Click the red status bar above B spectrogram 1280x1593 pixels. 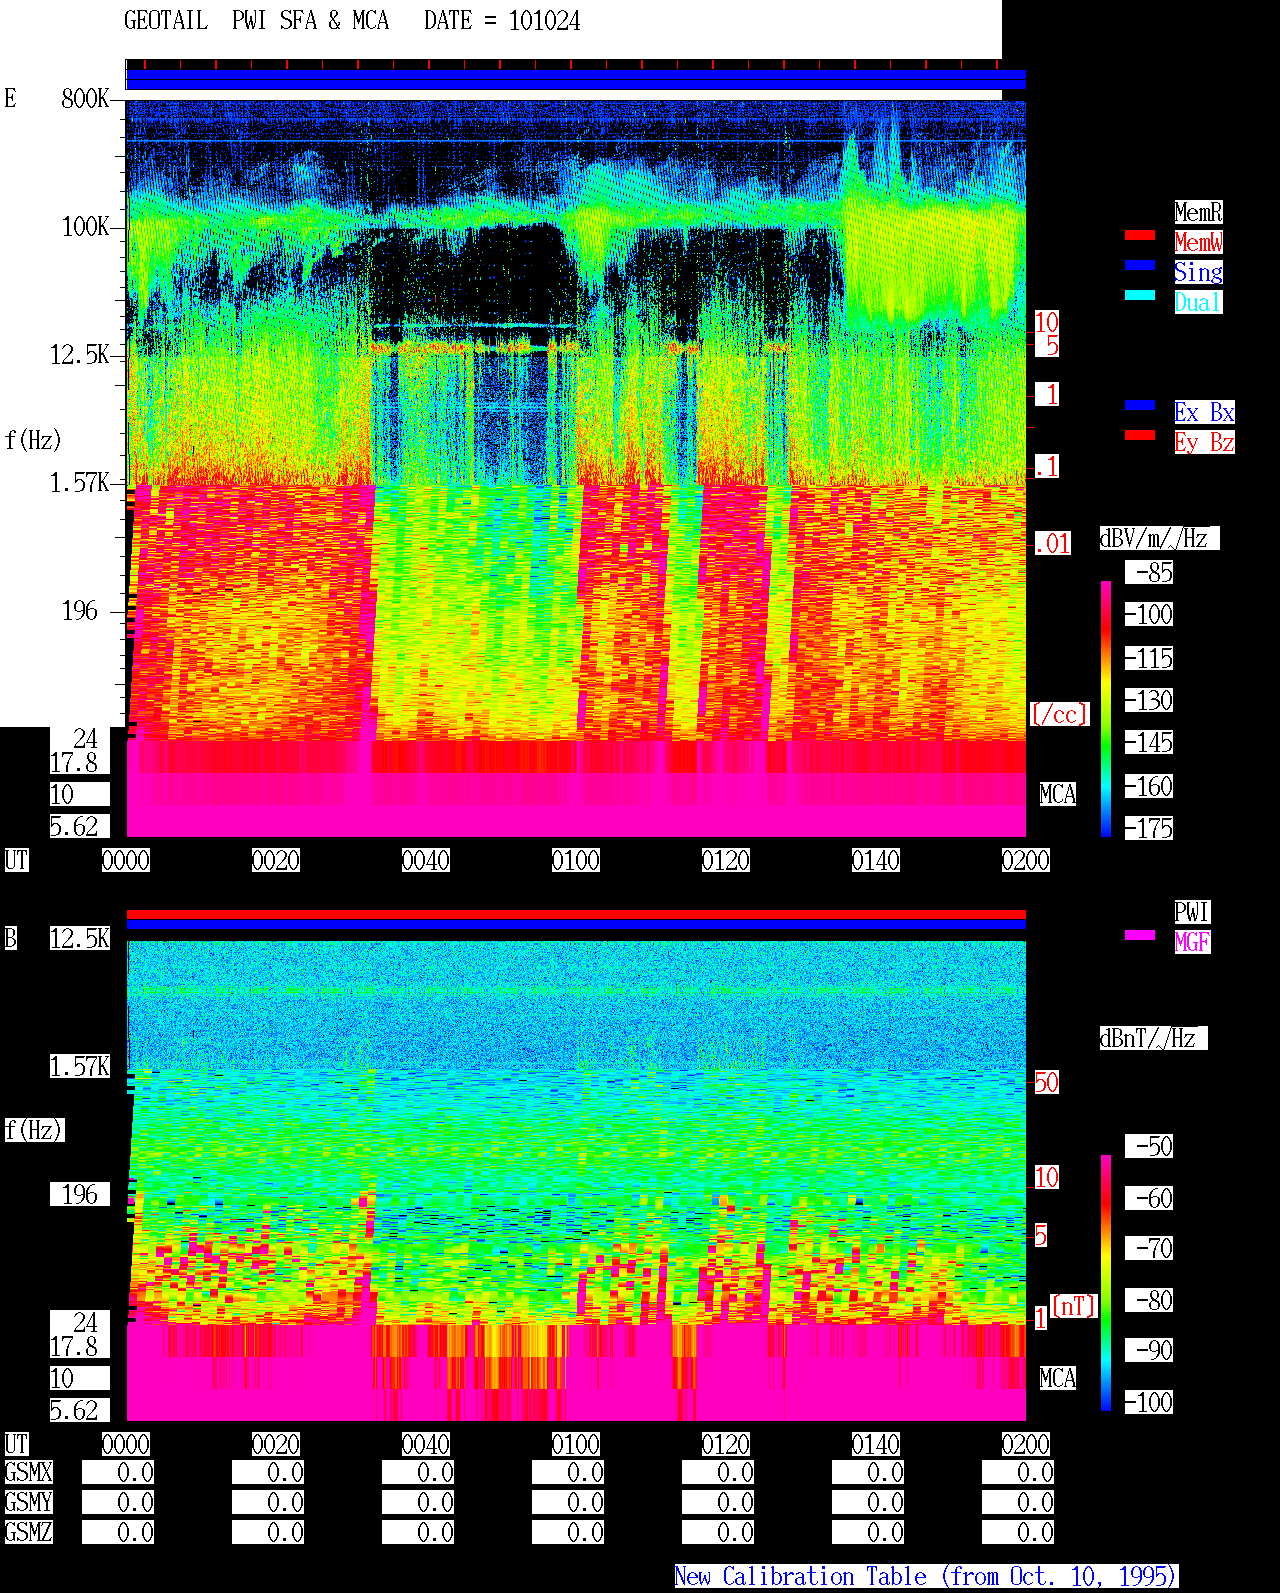click(x=576, y=914)
